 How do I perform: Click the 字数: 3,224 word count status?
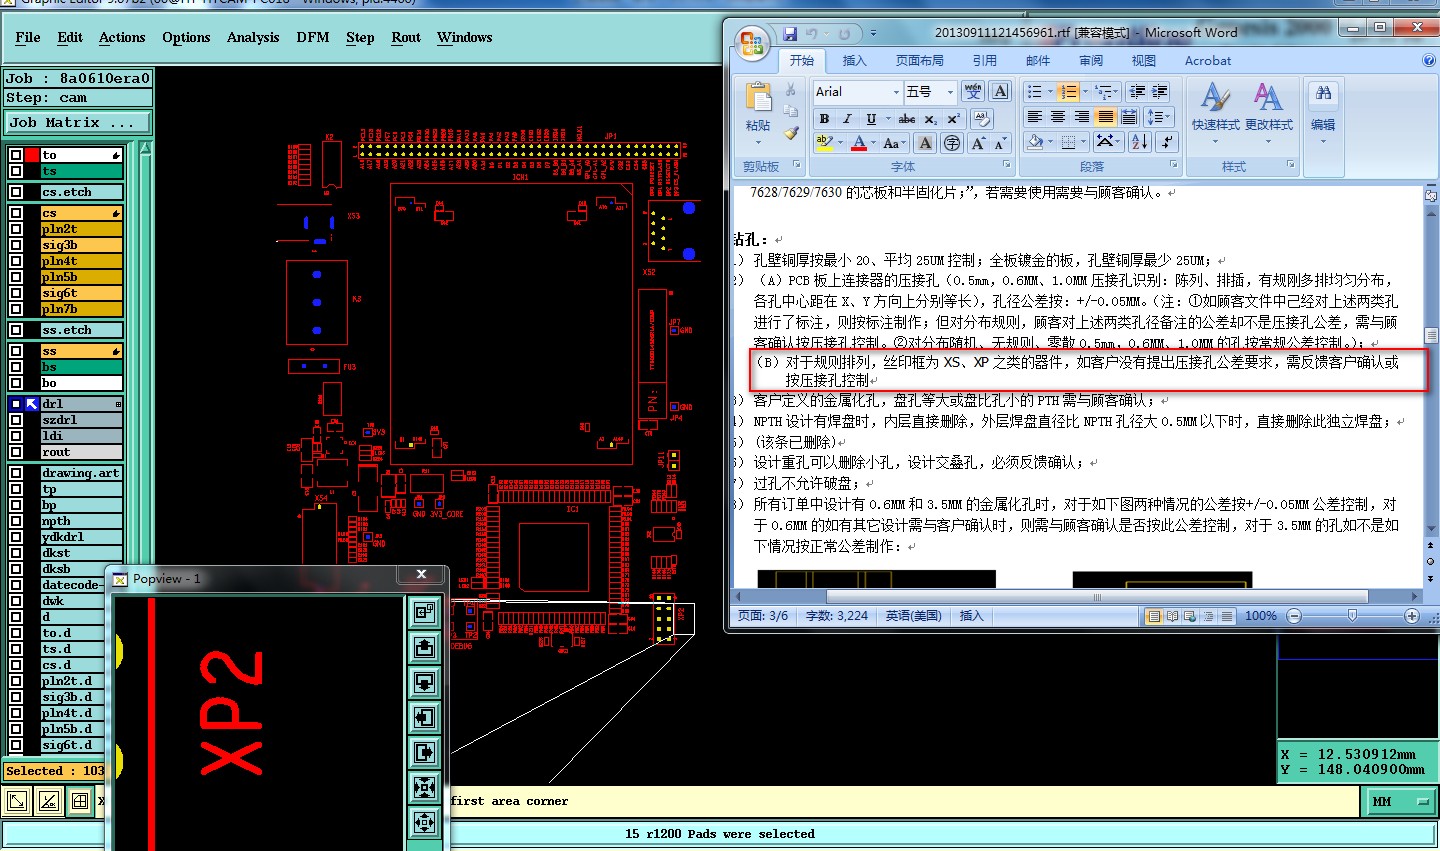pyautogui.click(x=837, y=616)
